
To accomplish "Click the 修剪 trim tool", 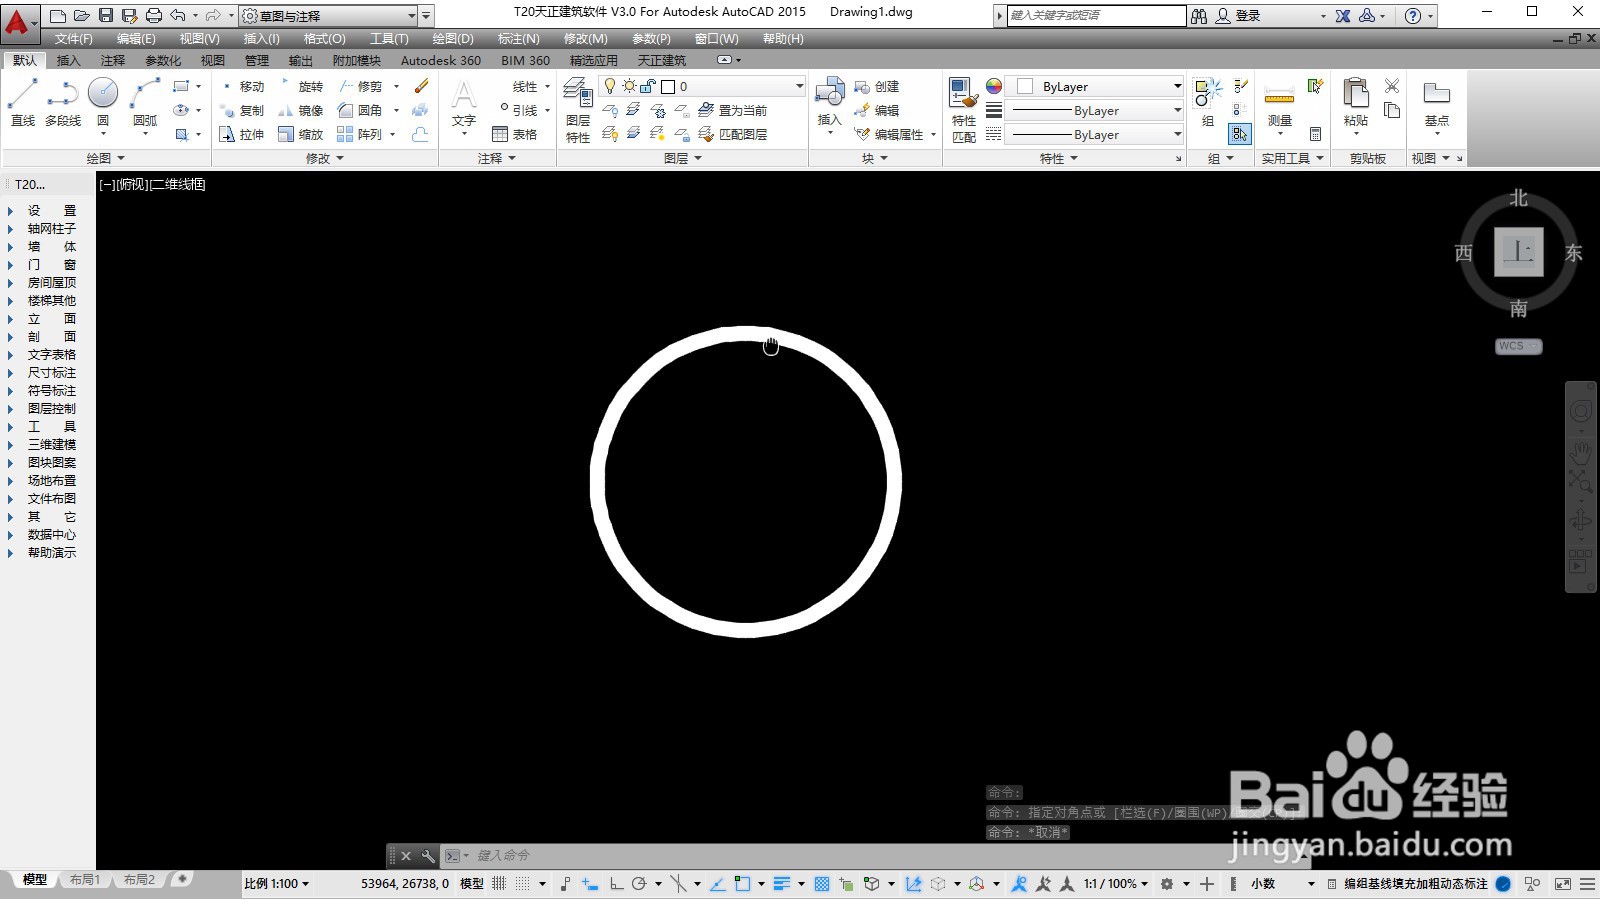I will 360,86.
